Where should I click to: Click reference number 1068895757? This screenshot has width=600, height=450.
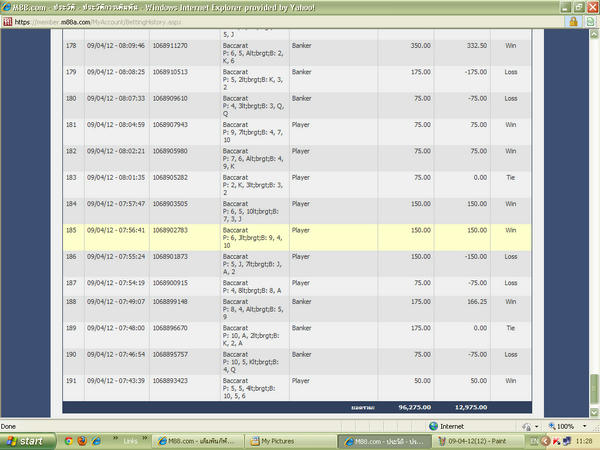[x=170, y=355]
